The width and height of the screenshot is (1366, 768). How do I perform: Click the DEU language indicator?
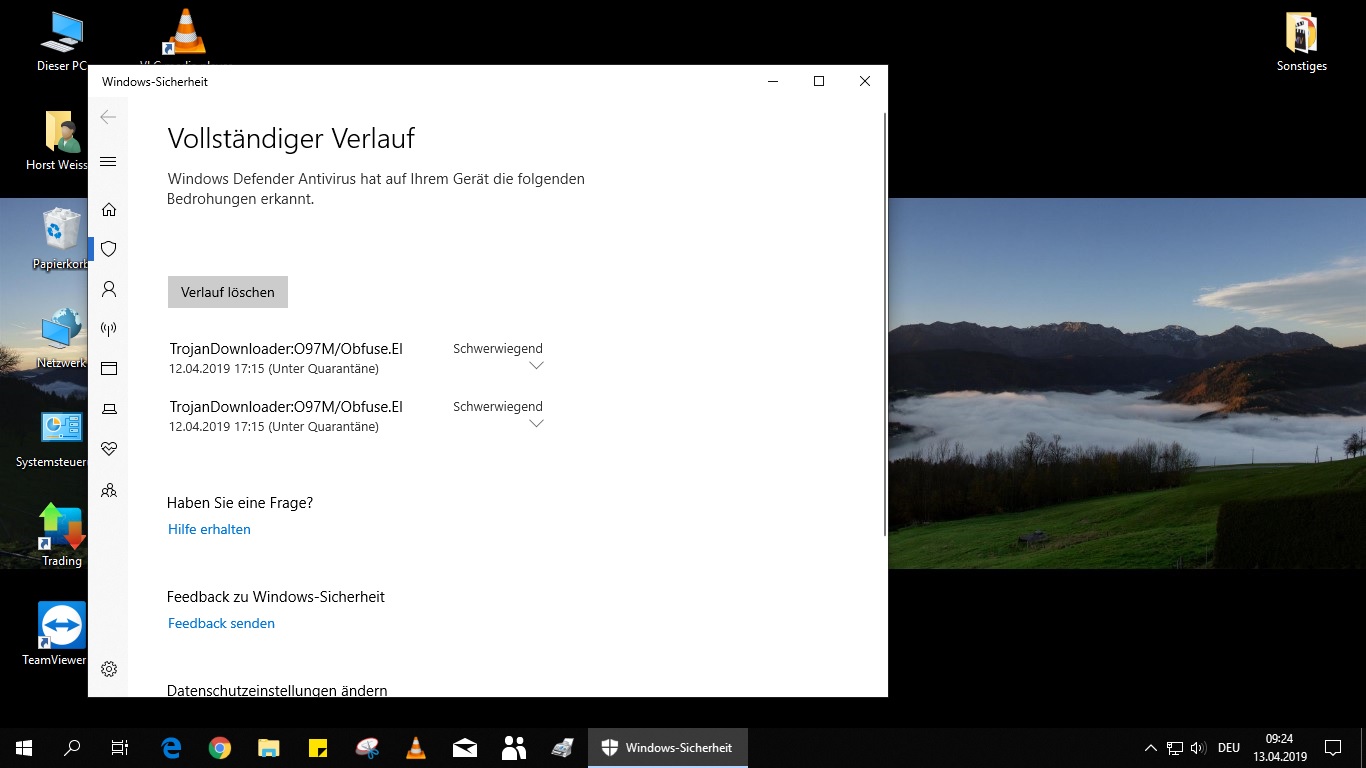[x=1229, y=747]
